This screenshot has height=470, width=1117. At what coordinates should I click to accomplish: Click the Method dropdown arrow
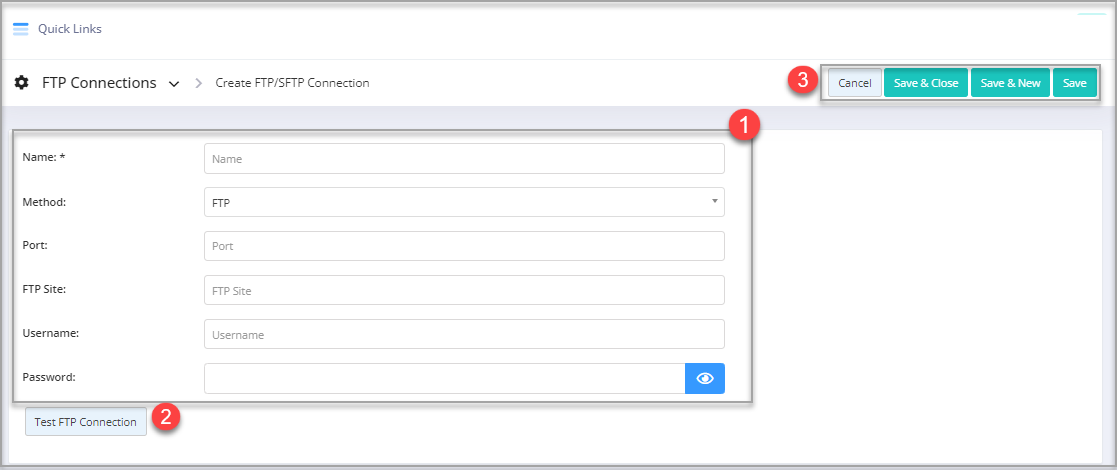pos(714,202)
